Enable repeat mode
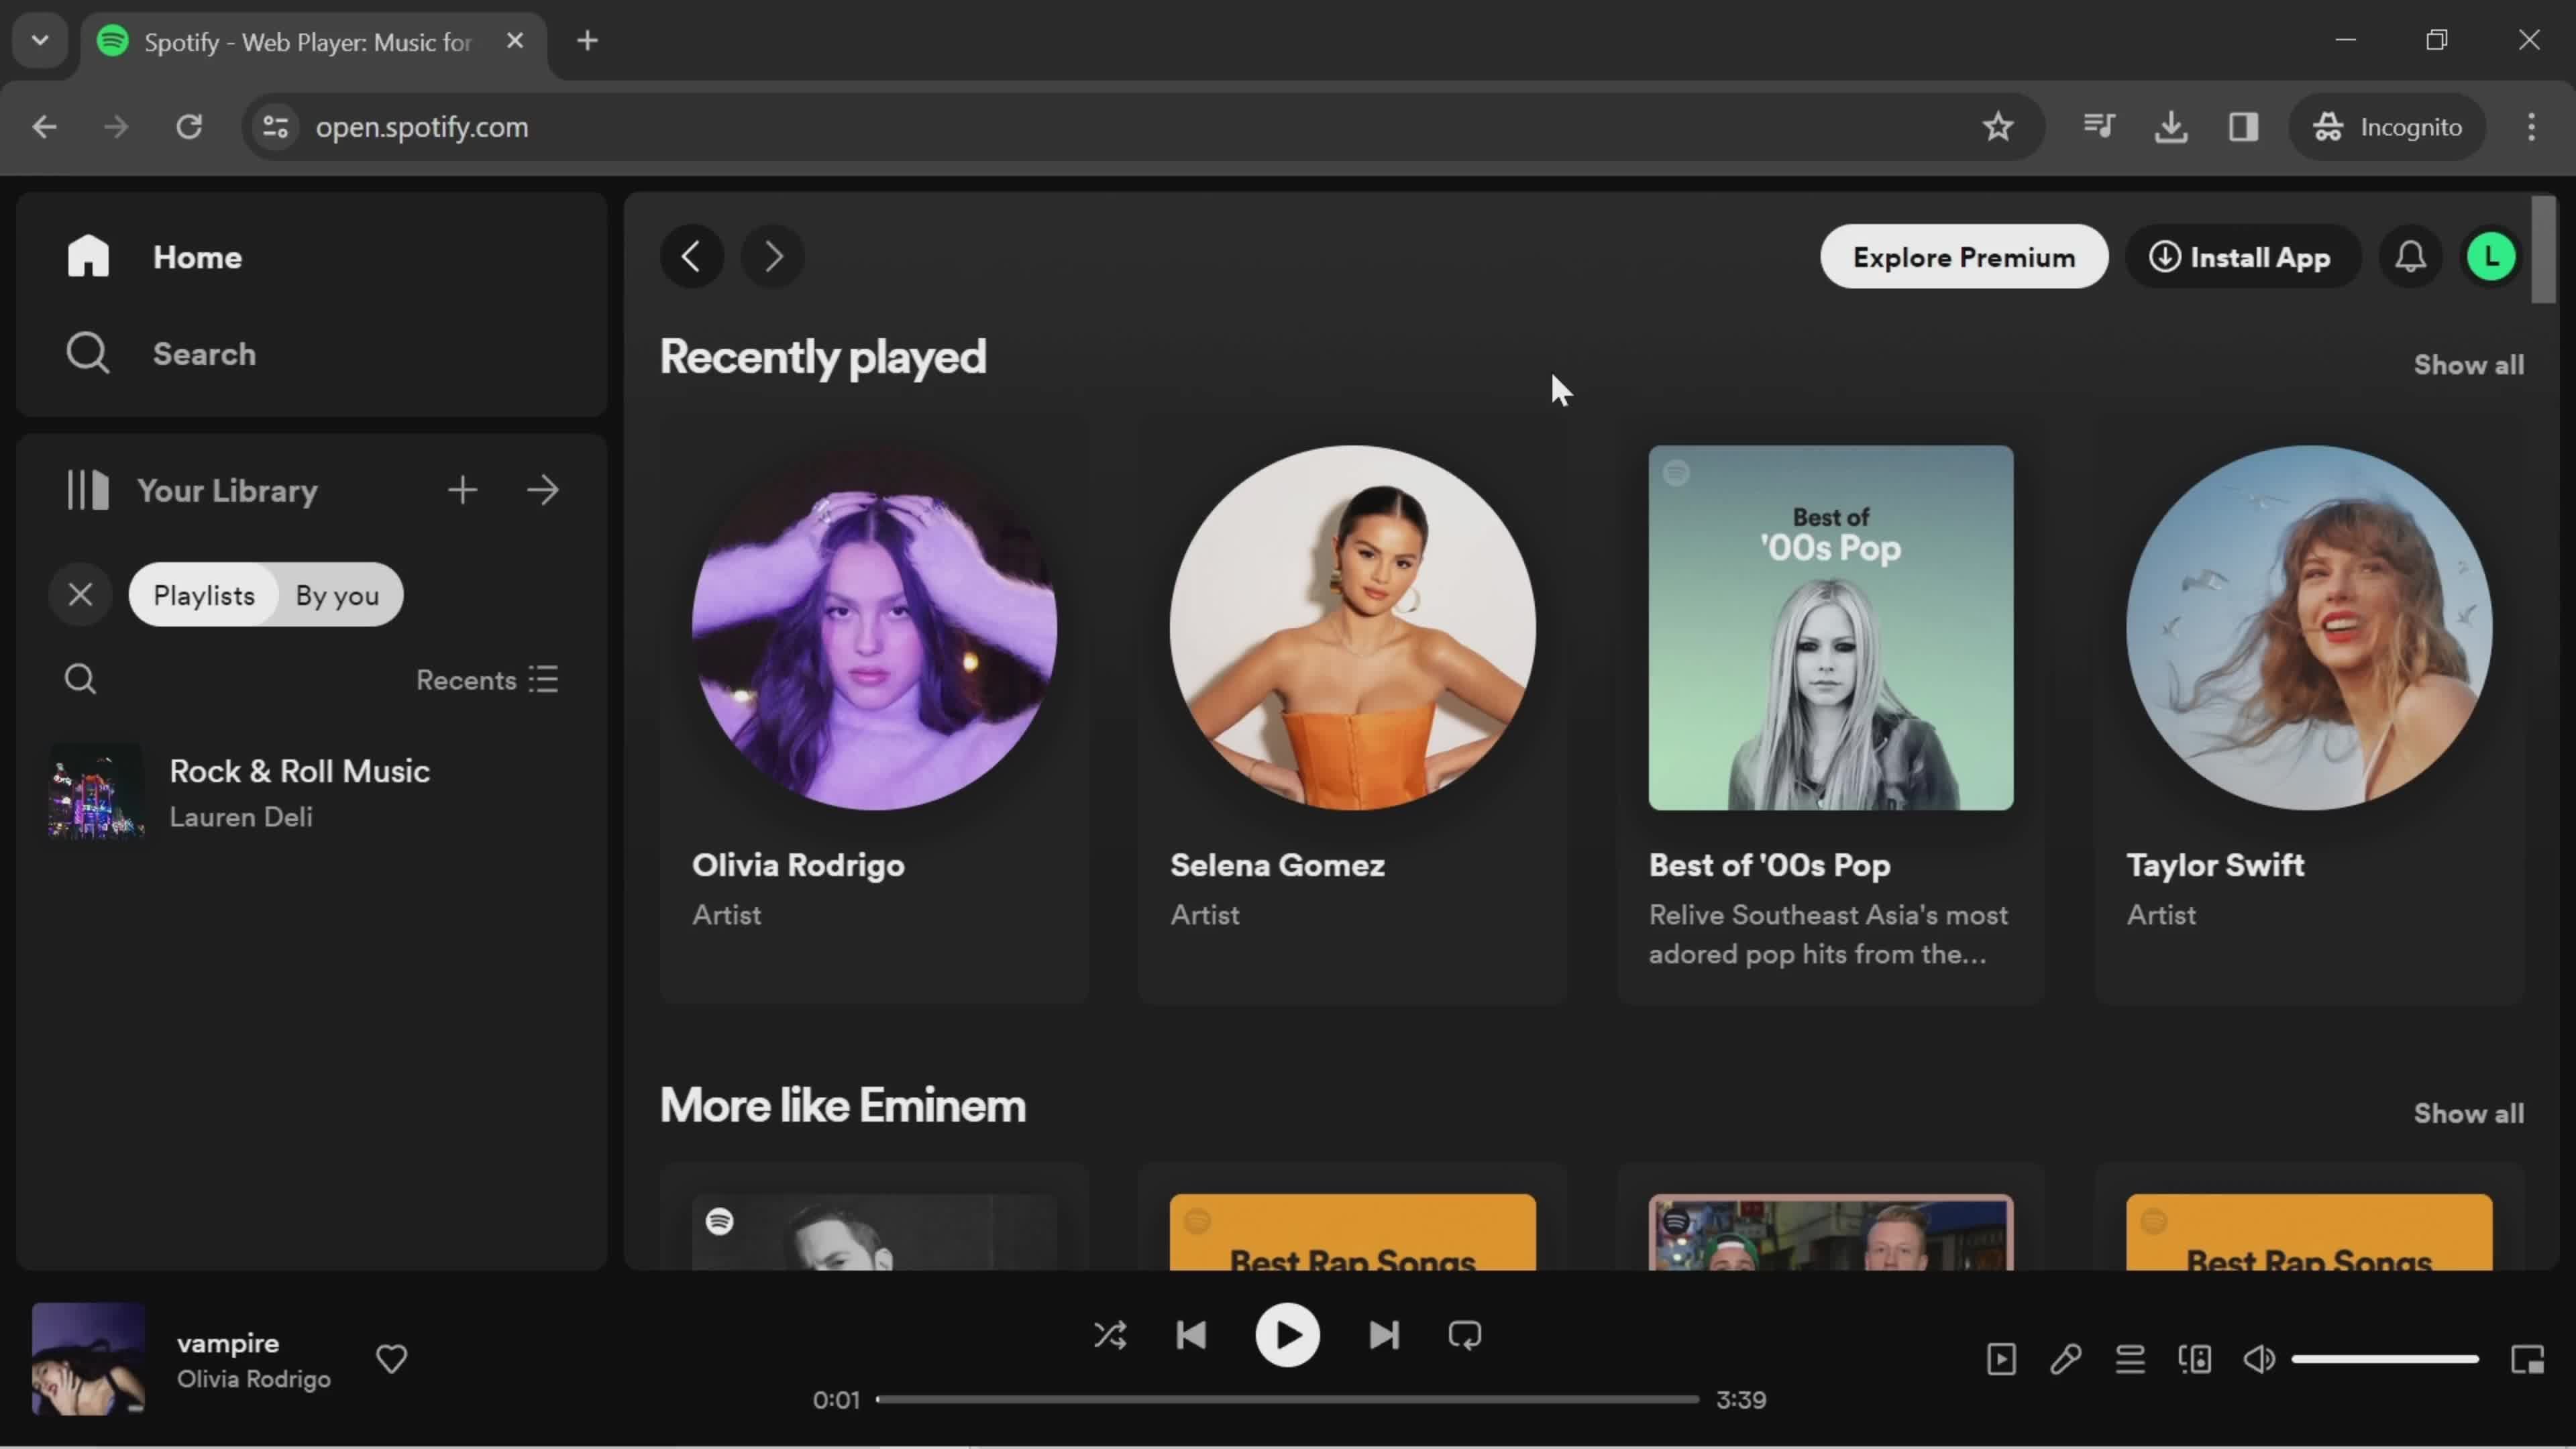Screen dimensions: 2576x1449 click(1465, 1336)
